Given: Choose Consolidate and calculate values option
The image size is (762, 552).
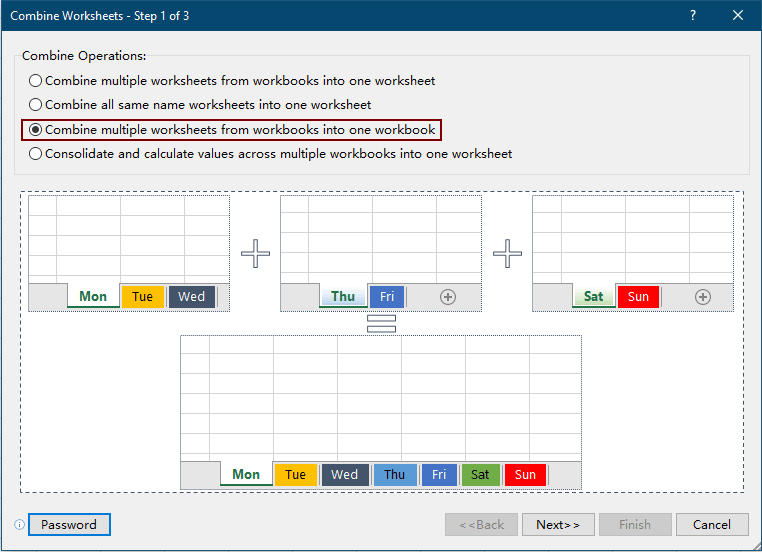Looking at the screenshot, I should coord(36,154).
